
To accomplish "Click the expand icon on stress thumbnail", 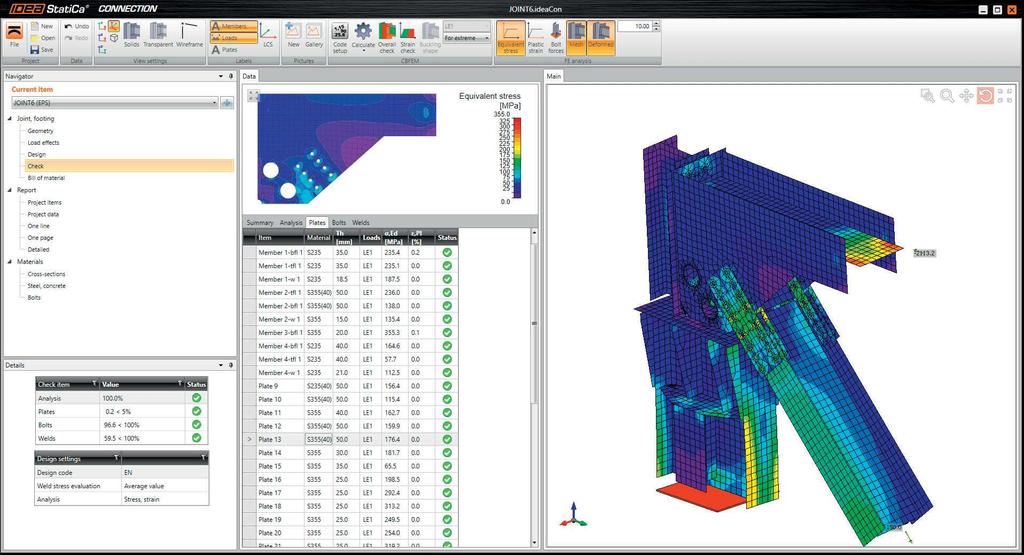I will click(x=253, y=96).
